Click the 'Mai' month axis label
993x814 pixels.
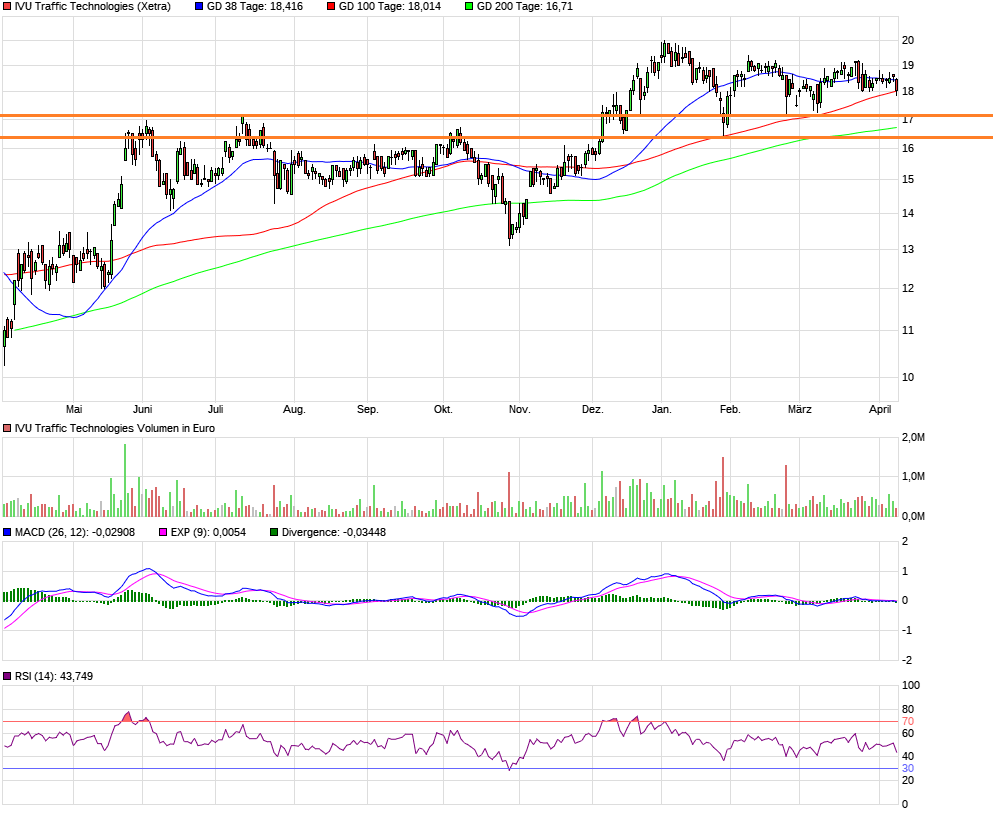point(74,409)
